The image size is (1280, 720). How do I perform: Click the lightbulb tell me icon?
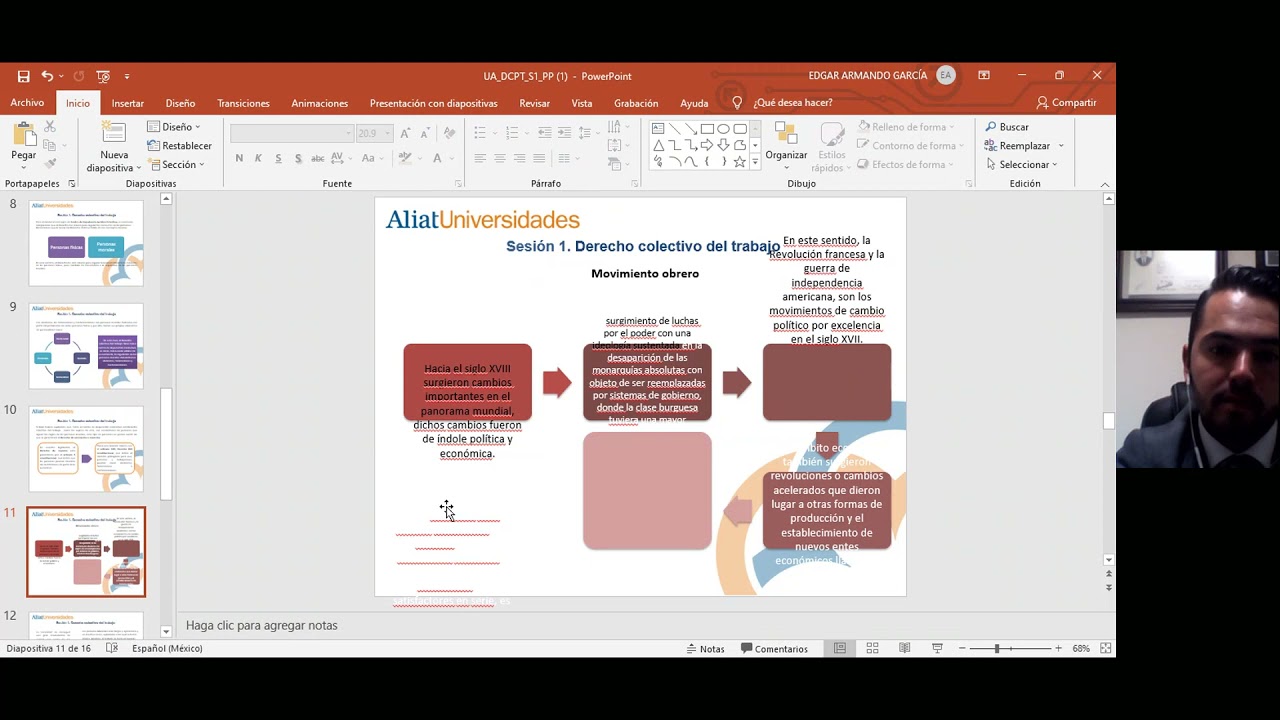737,103
